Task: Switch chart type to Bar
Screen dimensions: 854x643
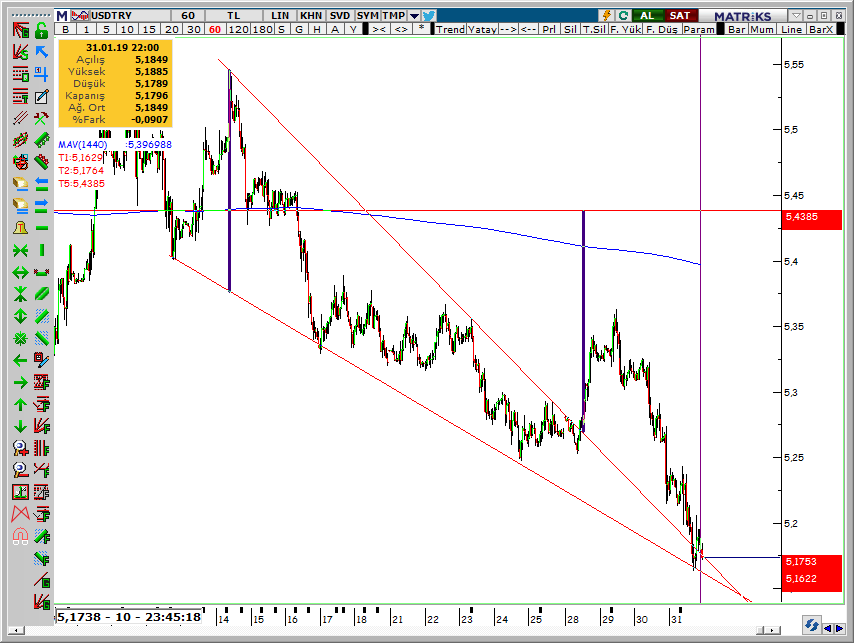Action: [737, 29]
